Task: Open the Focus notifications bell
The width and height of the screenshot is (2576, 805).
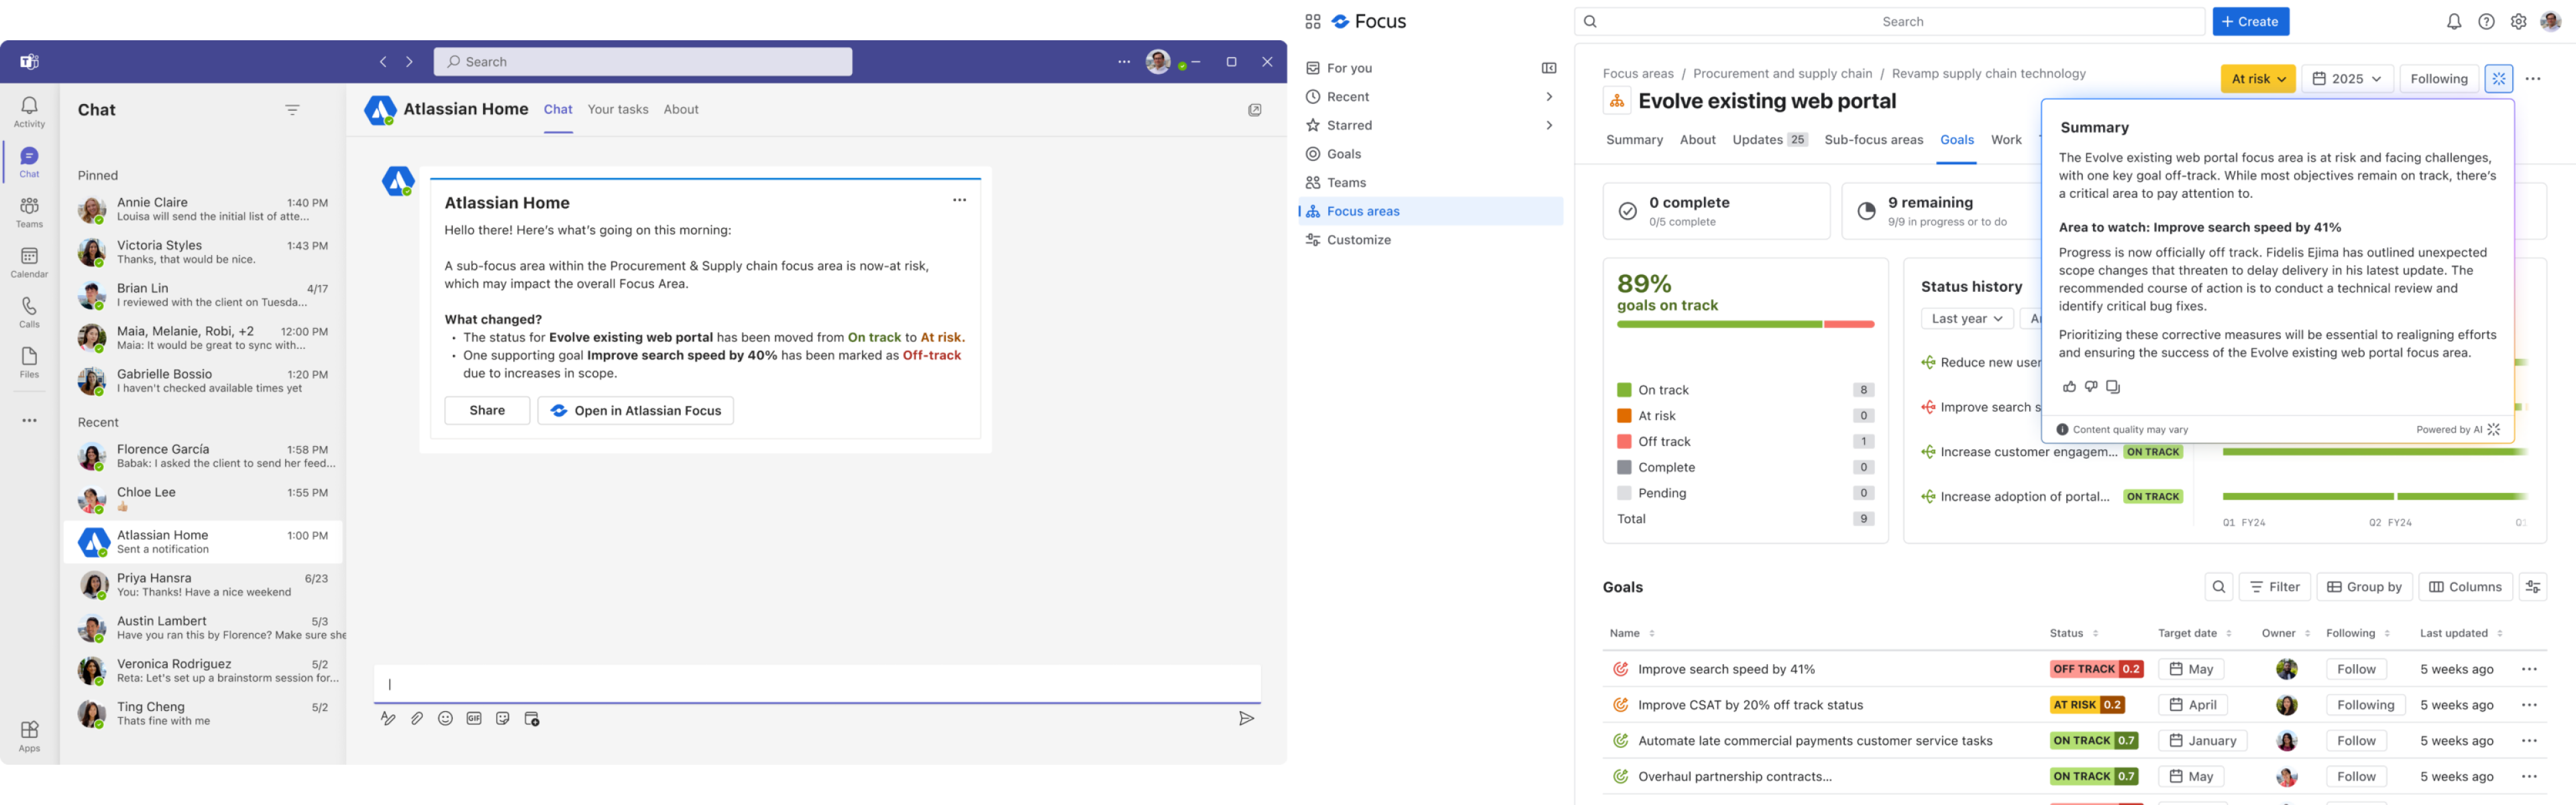Action: pyautogui.click(x=2453, y=22)
